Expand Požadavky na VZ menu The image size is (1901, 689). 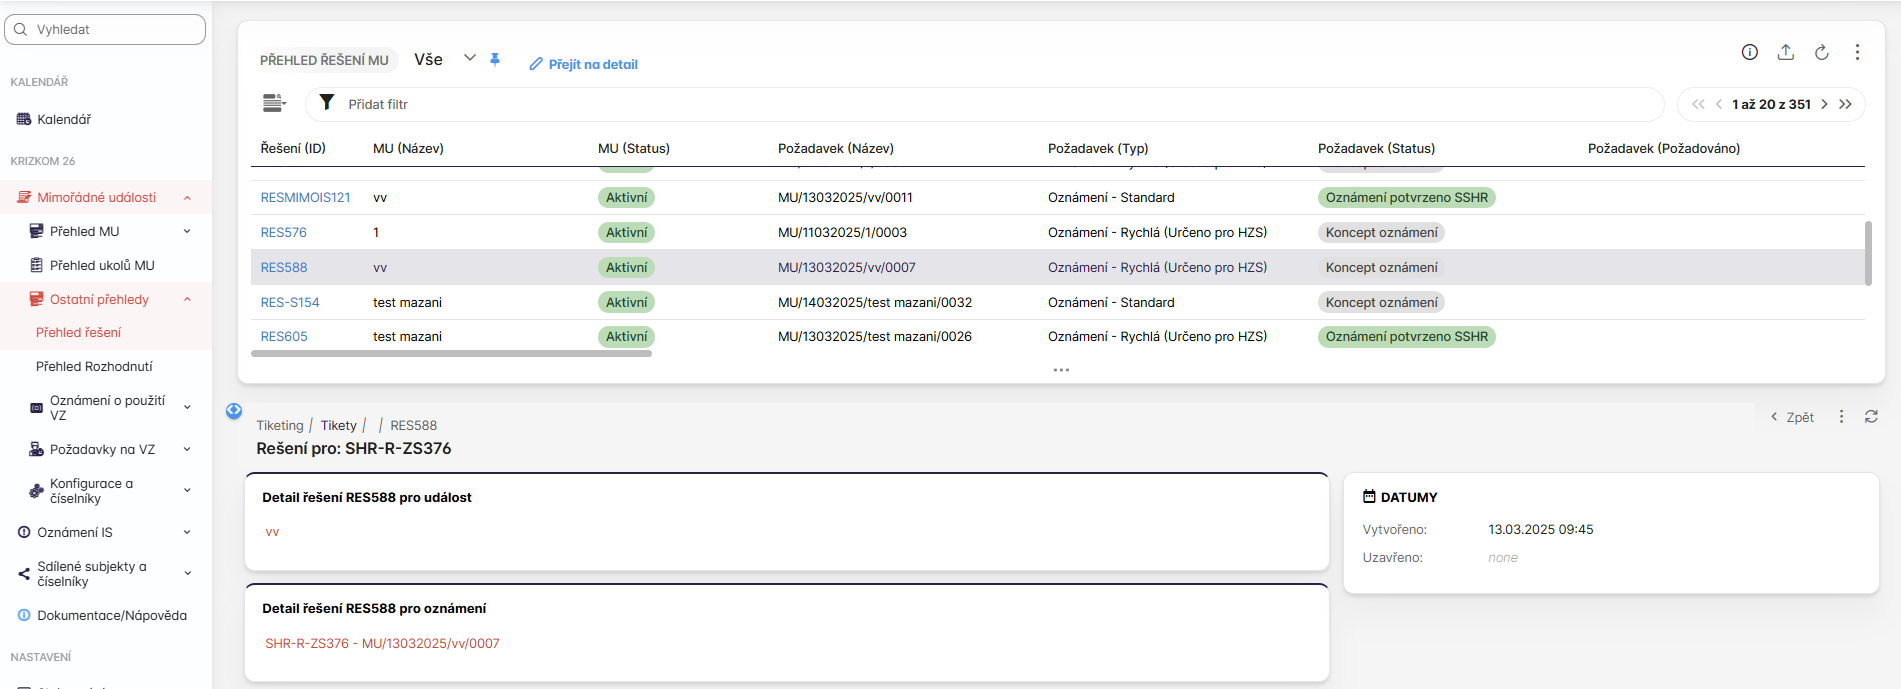point(187,450)
